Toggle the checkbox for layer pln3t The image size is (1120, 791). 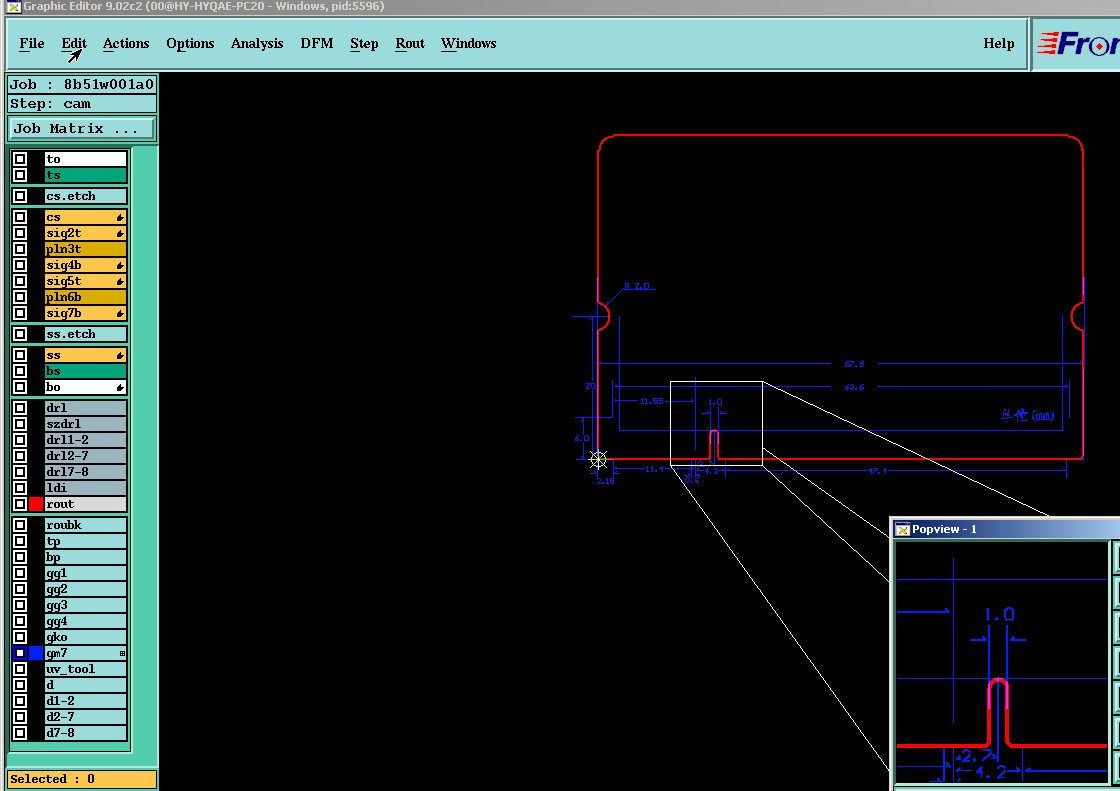pos(20,249)
